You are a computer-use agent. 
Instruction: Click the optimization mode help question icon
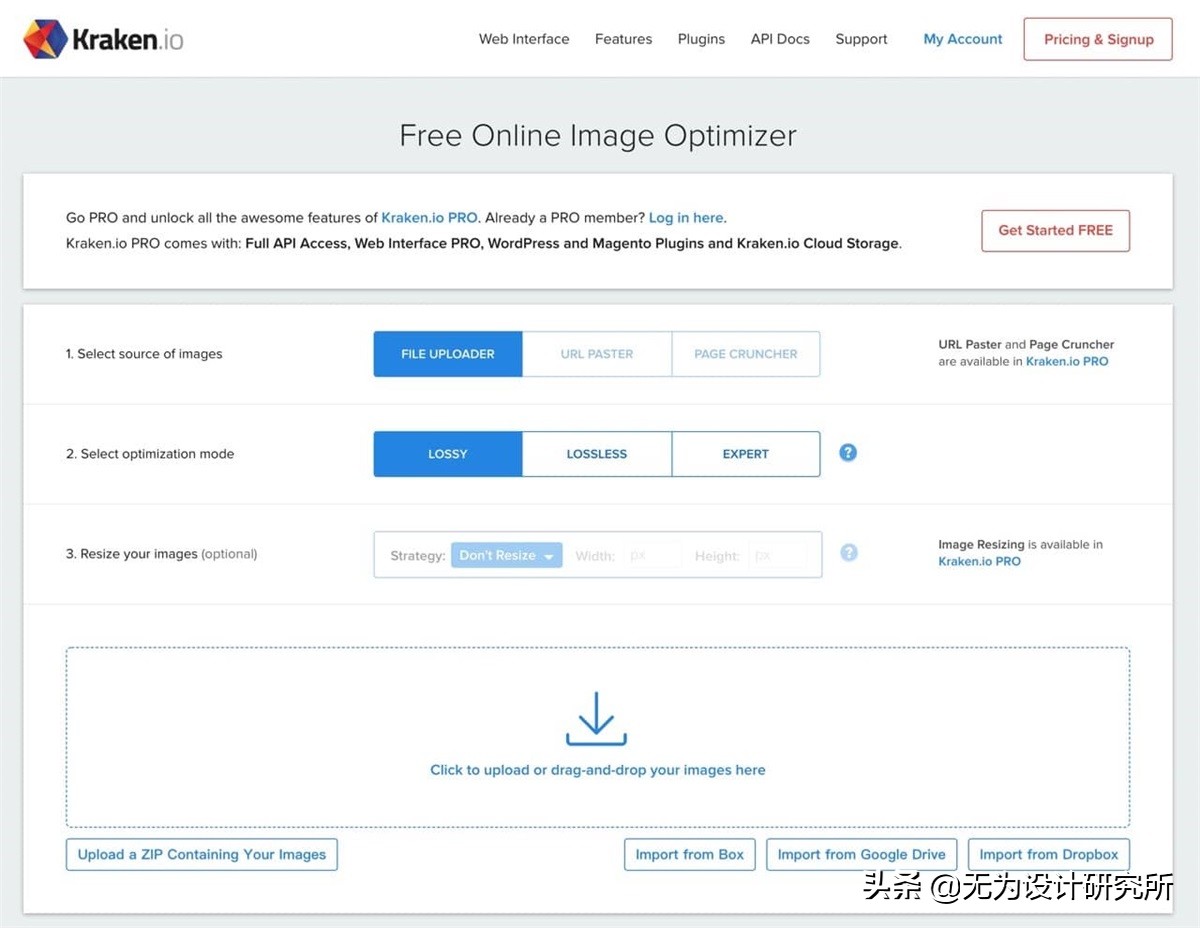tap(848, 453)
